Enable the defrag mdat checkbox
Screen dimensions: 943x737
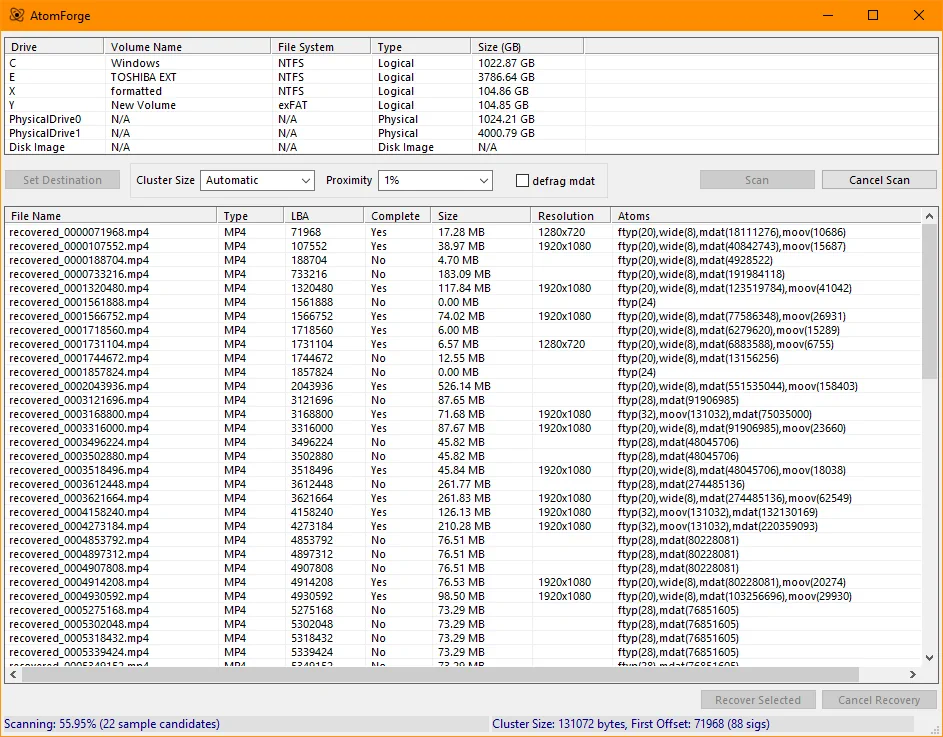[x=522, y=181]
